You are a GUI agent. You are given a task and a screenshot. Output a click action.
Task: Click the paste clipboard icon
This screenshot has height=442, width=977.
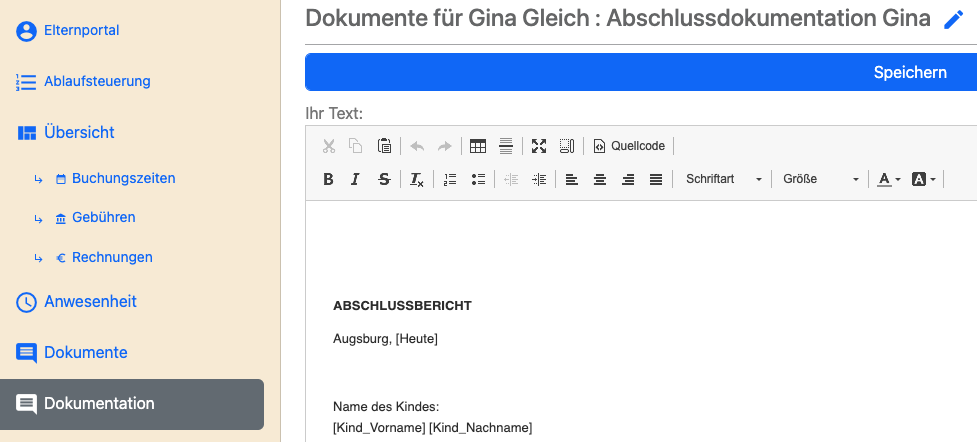[x=384, y=146]
